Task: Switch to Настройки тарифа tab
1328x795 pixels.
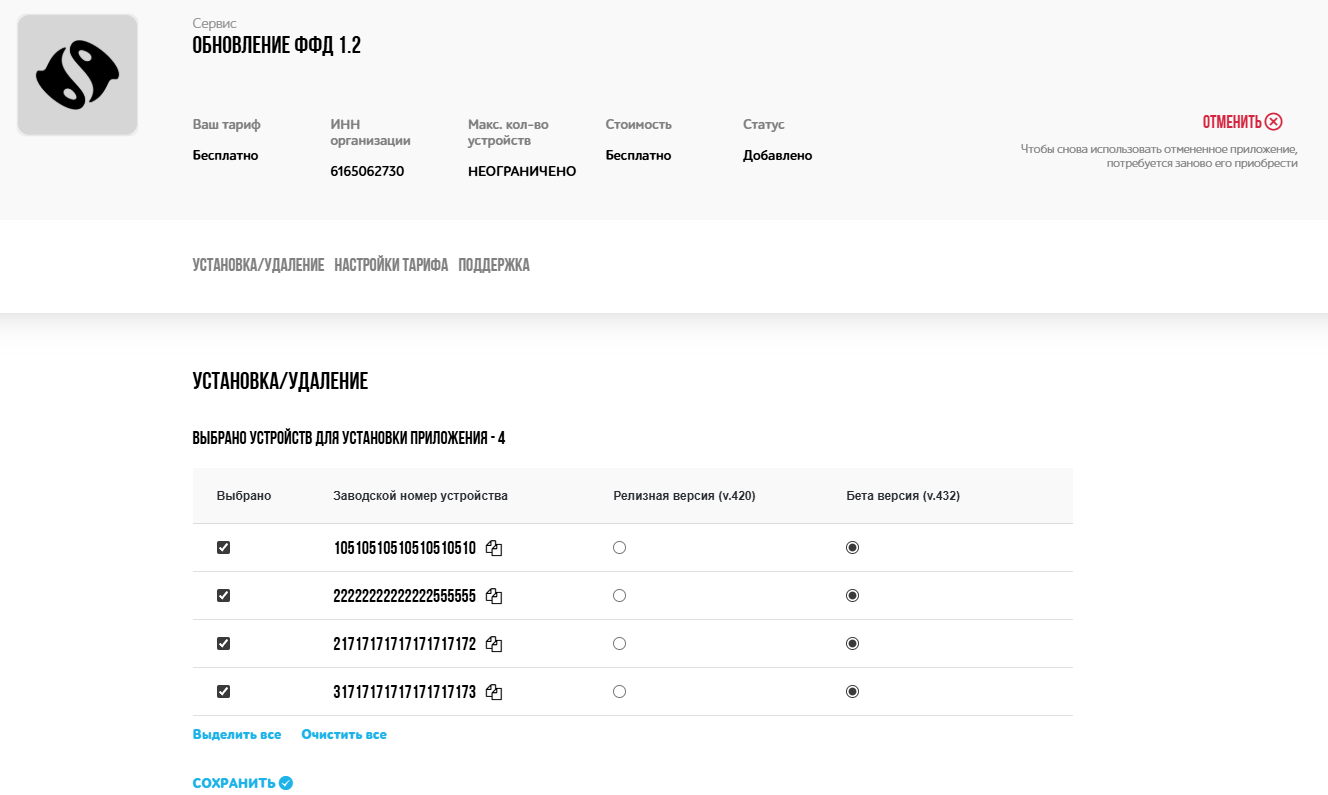Action: point(391,265)
